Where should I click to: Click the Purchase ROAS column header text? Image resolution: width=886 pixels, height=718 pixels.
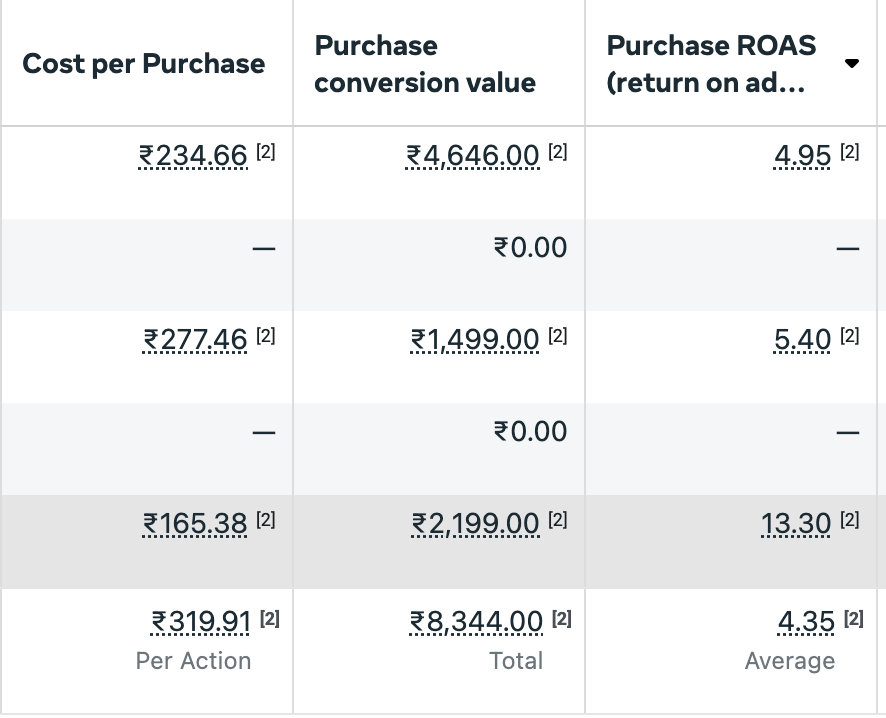711,64
